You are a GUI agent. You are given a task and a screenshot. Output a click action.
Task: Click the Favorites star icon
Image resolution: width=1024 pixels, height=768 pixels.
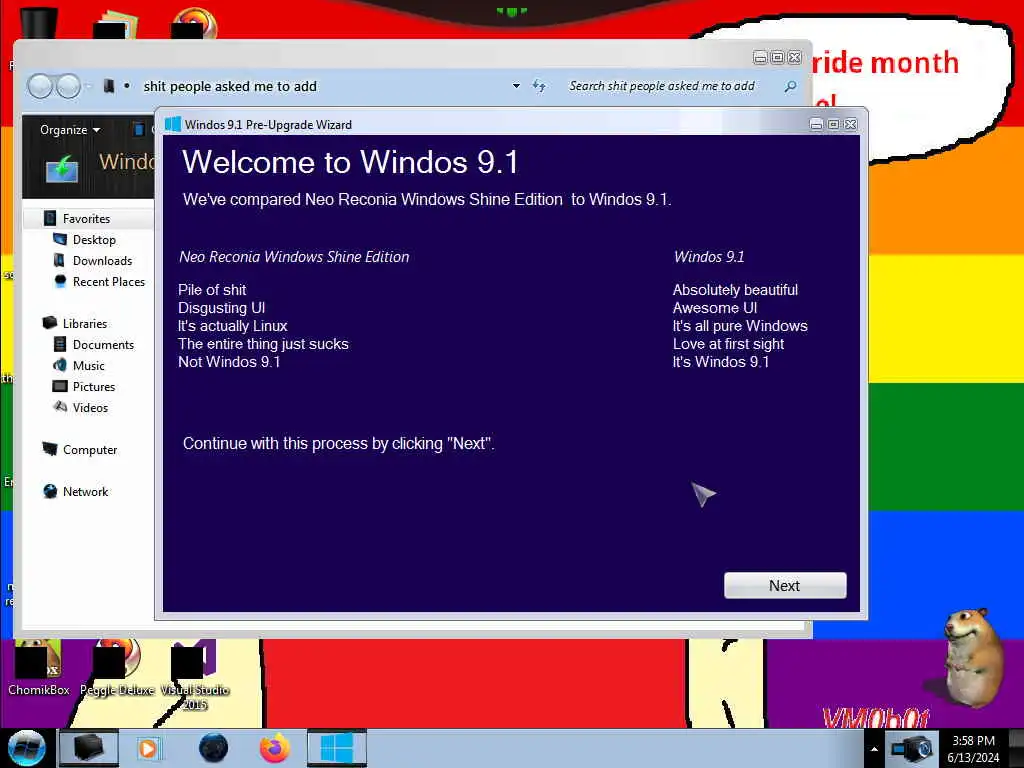[50, 218]
